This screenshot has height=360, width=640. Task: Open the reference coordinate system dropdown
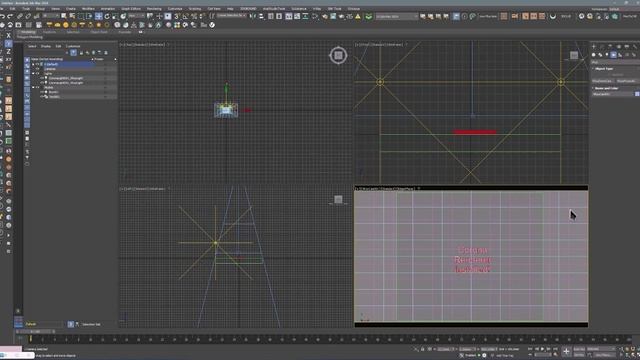136,16
